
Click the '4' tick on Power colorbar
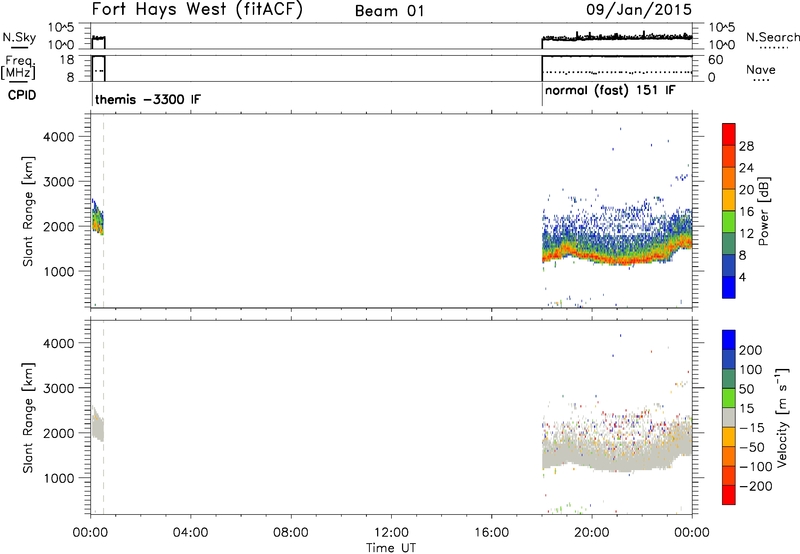click(x=742, y=277)
